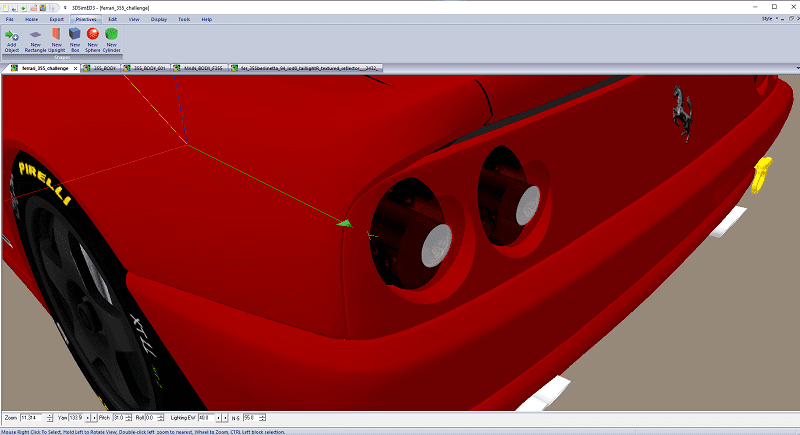Click the folder quick access toolbar icon

(34, 8)
